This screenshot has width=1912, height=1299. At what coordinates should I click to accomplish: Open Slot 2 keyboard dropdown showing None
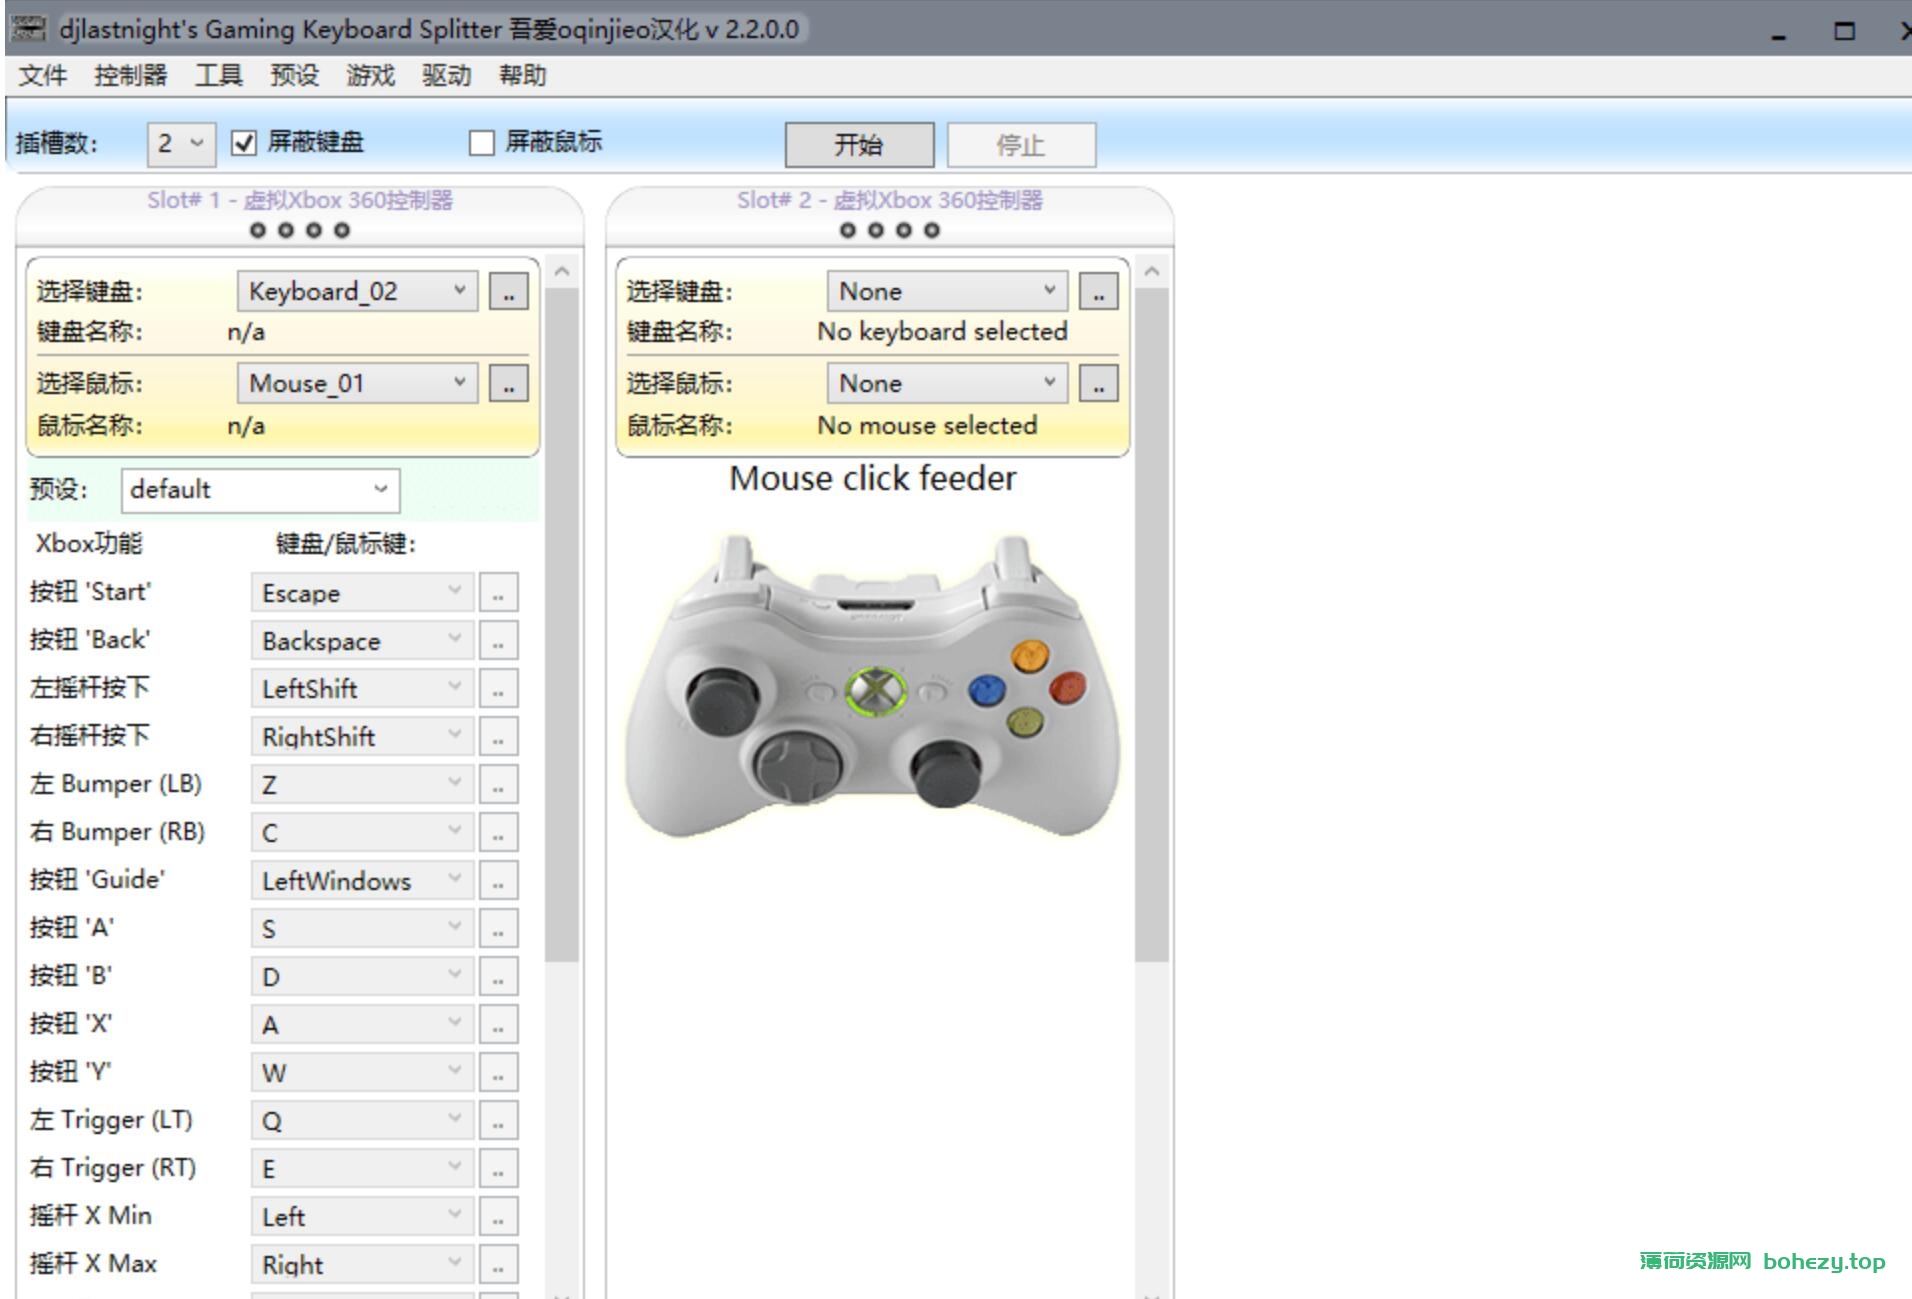(x=947, y=291)
